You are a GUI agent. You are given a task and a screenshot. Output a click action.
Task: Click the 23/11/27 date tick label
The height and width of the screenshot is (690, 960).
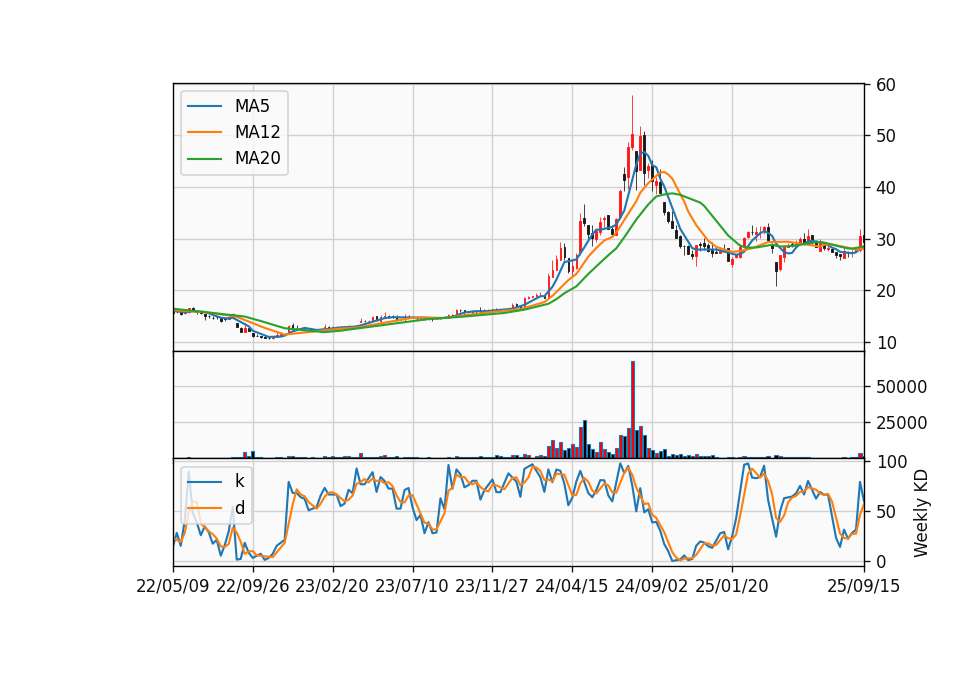click(x=492, y=586)
